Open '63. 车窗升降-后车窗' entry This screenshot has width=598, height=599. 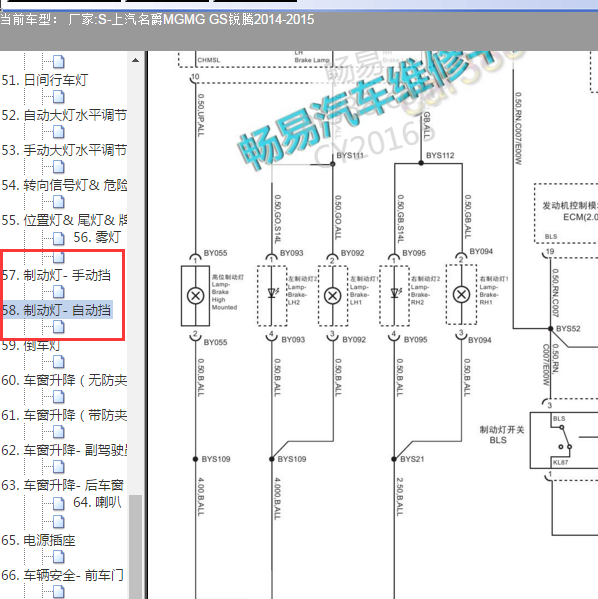pyautogui.click(x=63, y=485)
